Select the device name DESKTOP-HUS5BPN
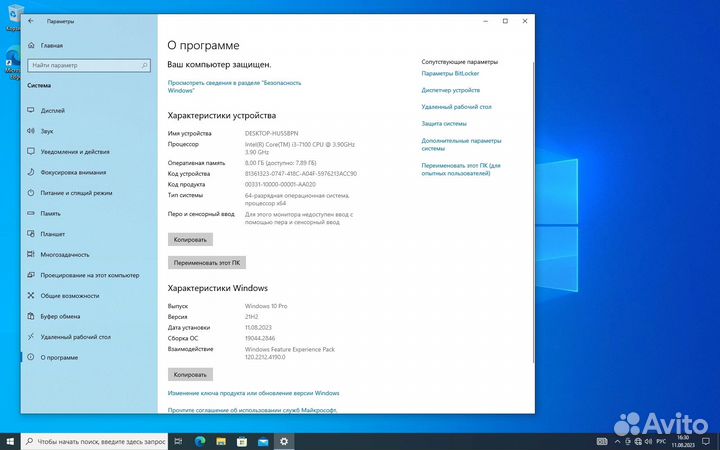720x450 pixels. tap(271, 134)
